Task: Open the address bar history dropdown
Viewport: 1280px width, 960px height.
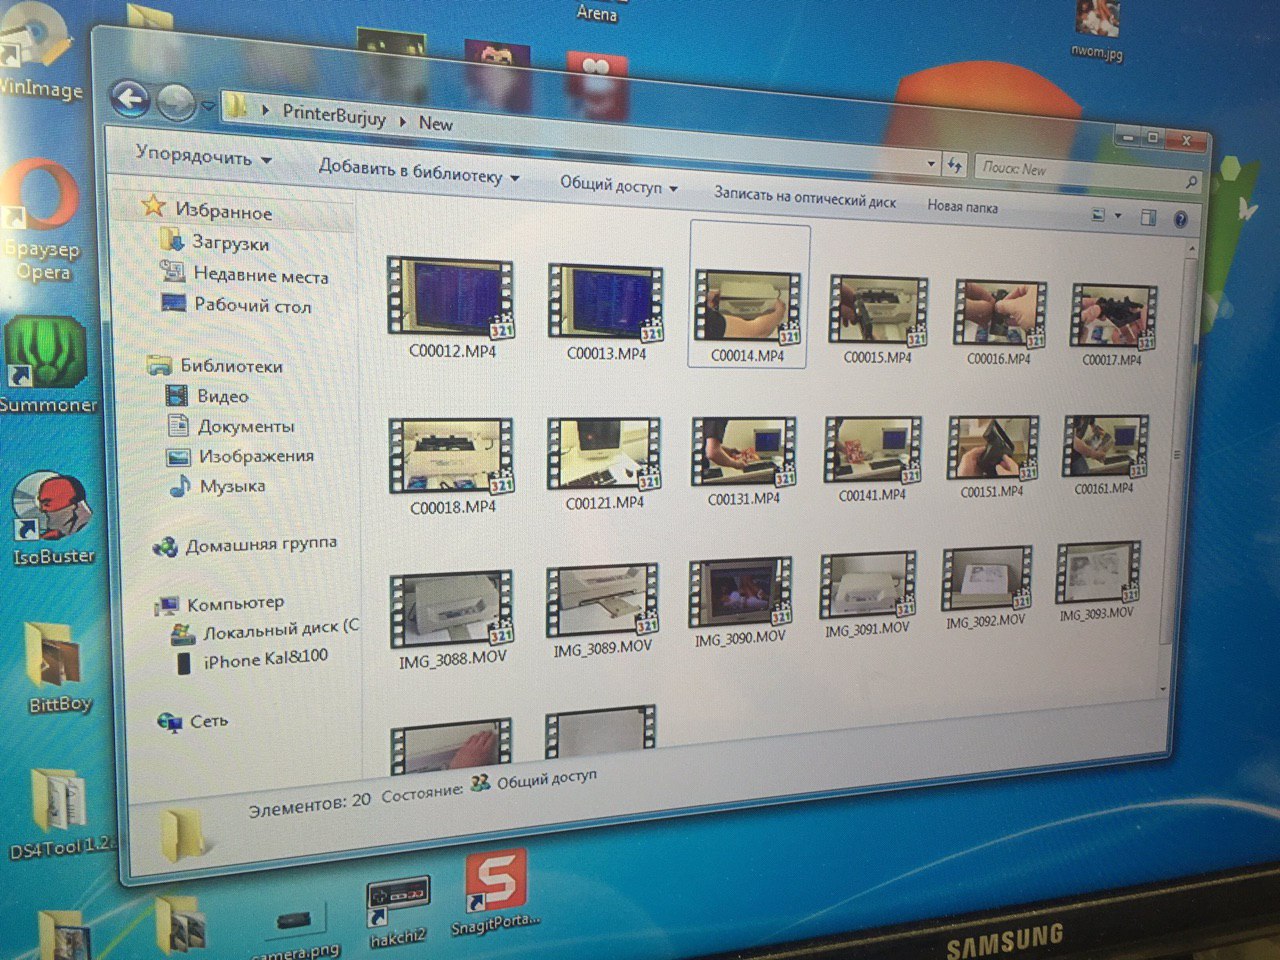Action: coord(930,163)
